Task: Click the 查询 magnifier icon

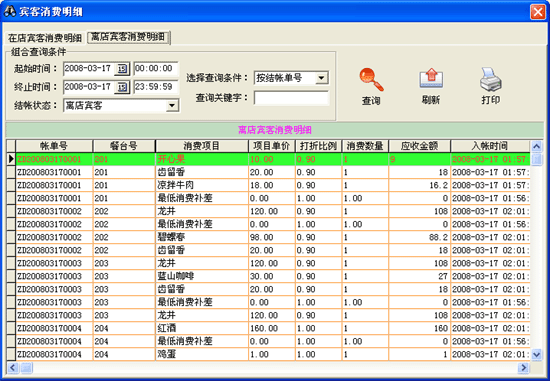Action: [x=371, y=79]
